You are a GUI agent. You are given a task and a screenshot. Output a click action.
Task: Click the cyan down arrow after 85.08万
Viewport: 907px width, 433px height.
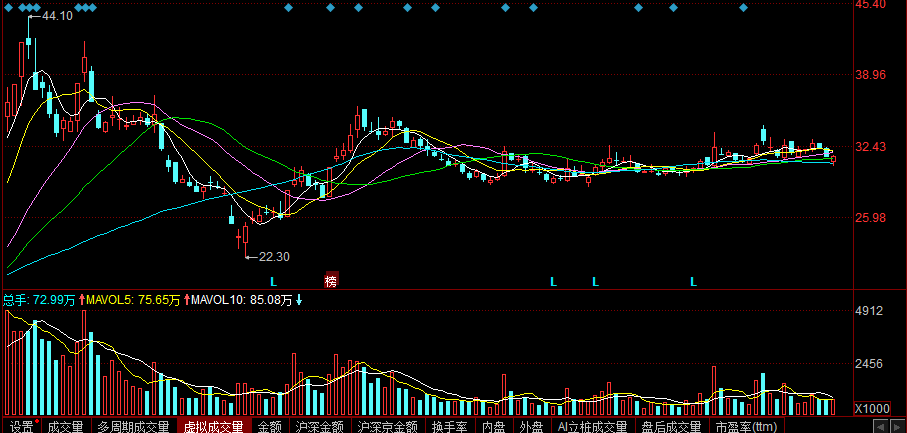click(x=299, y=300)
